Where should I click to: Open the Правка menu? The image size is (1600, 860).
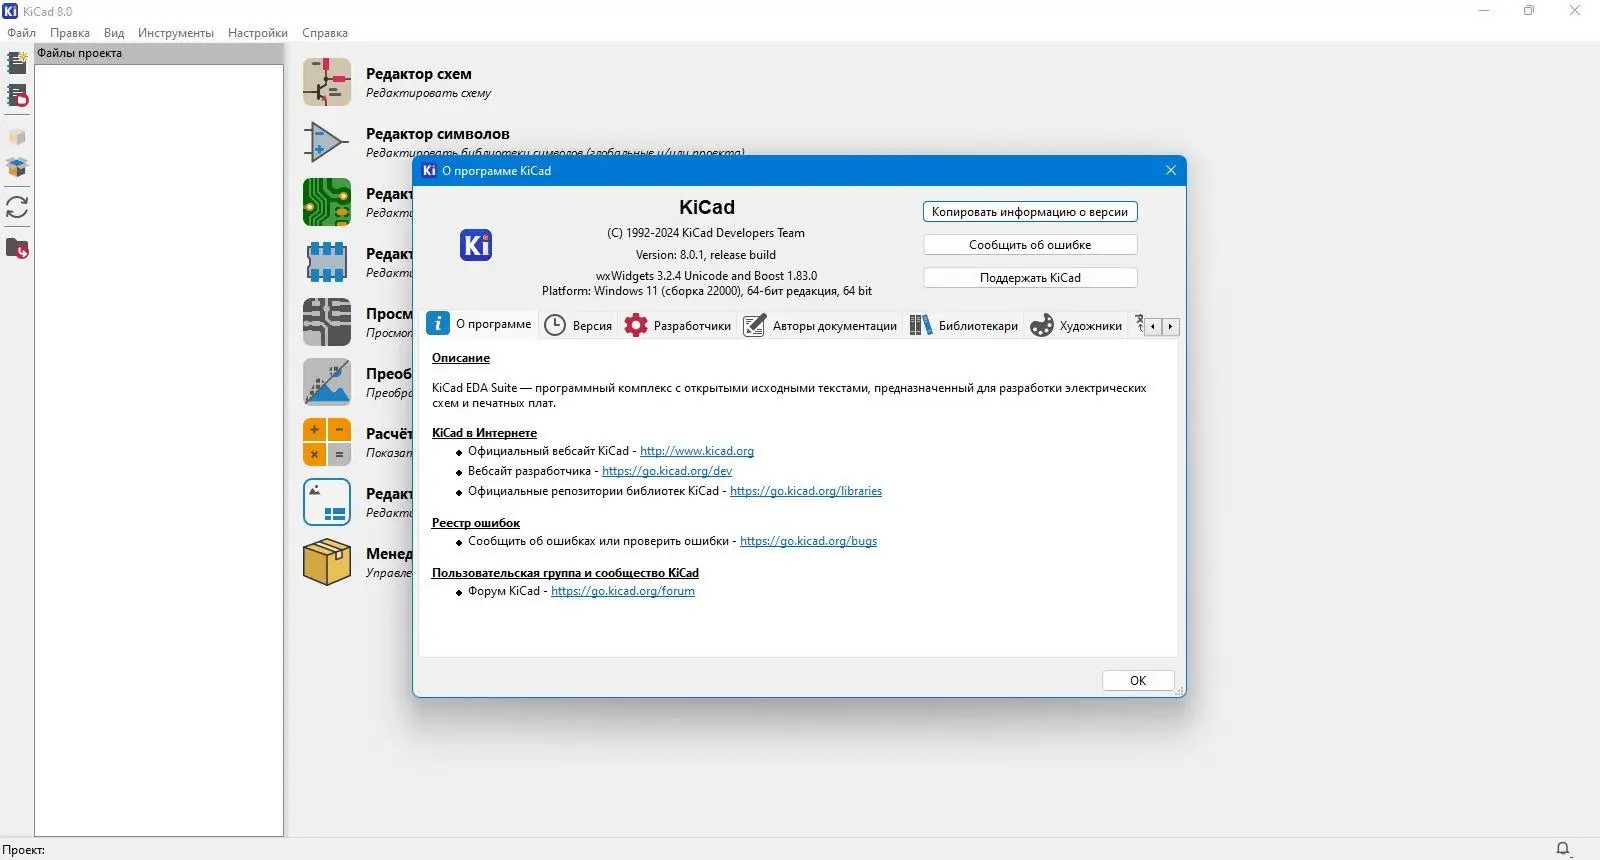click(x=70, y=33)
